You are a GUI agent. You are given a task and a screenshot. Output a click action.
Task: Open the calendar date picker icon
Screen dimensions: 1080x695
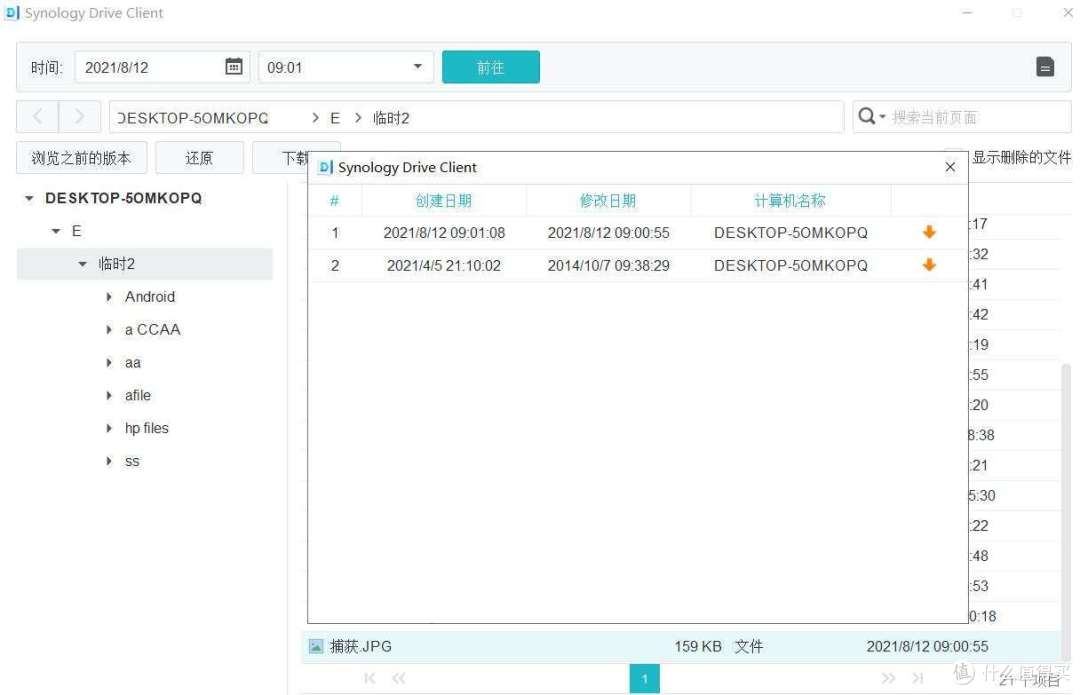pos(233,66)
